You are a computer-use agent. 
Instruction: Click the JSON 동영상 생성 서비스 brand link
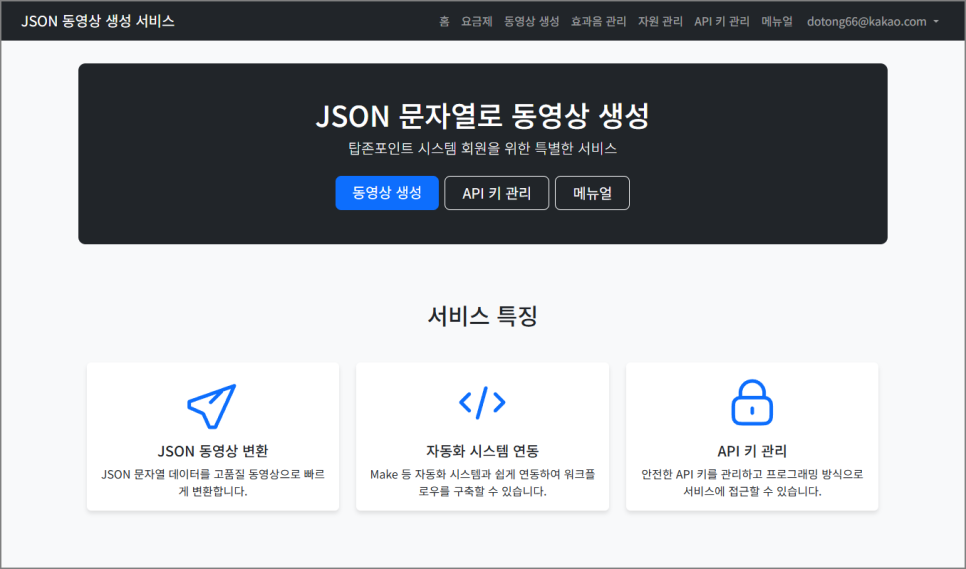click(x=98, y=21)
